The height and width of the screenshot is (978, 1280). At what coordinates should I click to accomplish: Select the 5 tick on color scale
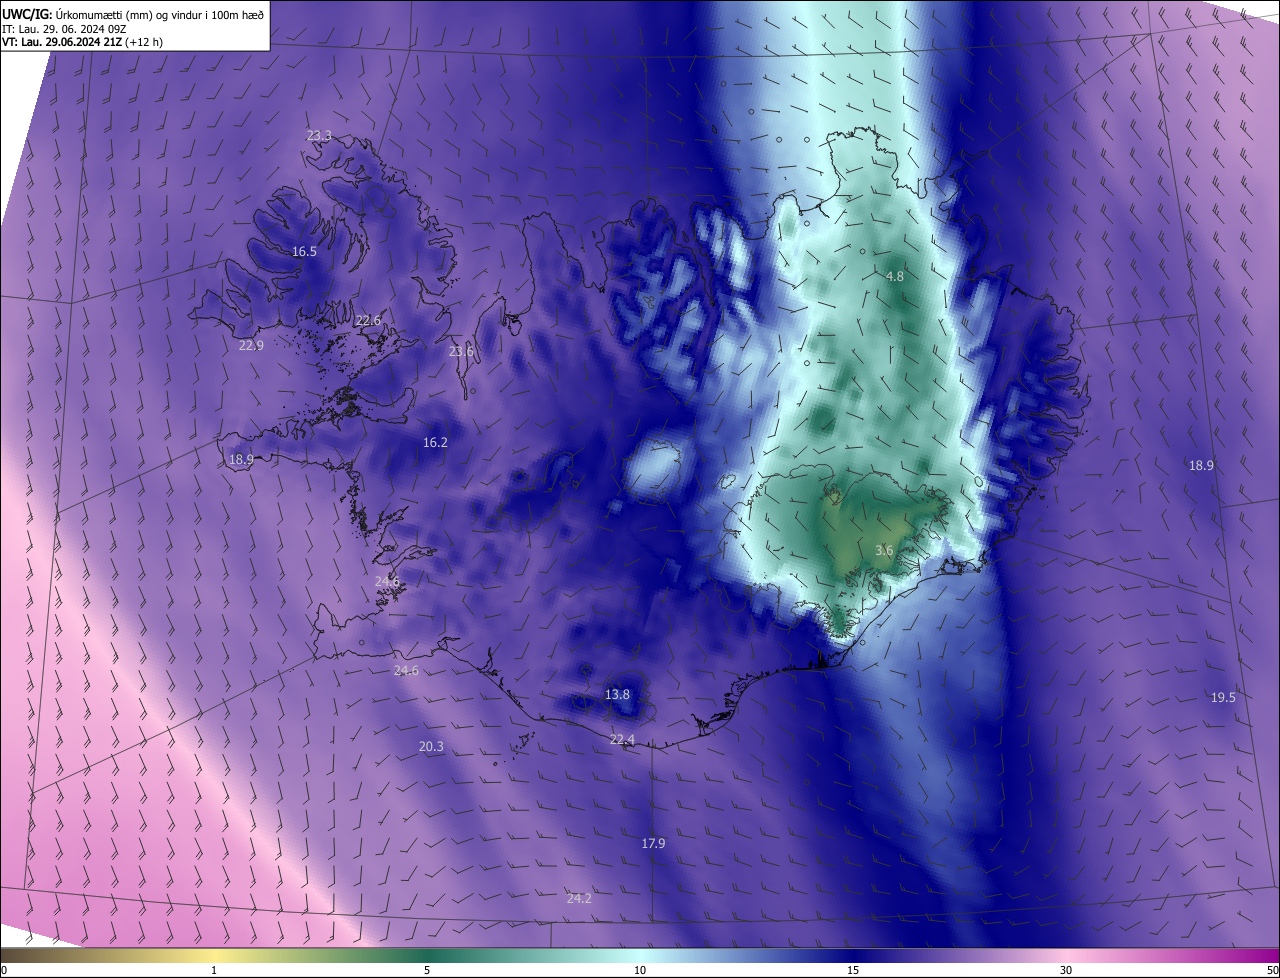(x=427, y=970)
